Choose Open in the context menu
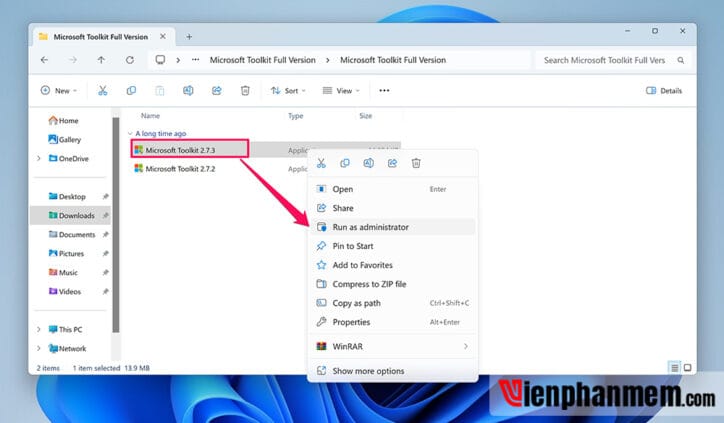724x423 pixels. click(392, 189)
